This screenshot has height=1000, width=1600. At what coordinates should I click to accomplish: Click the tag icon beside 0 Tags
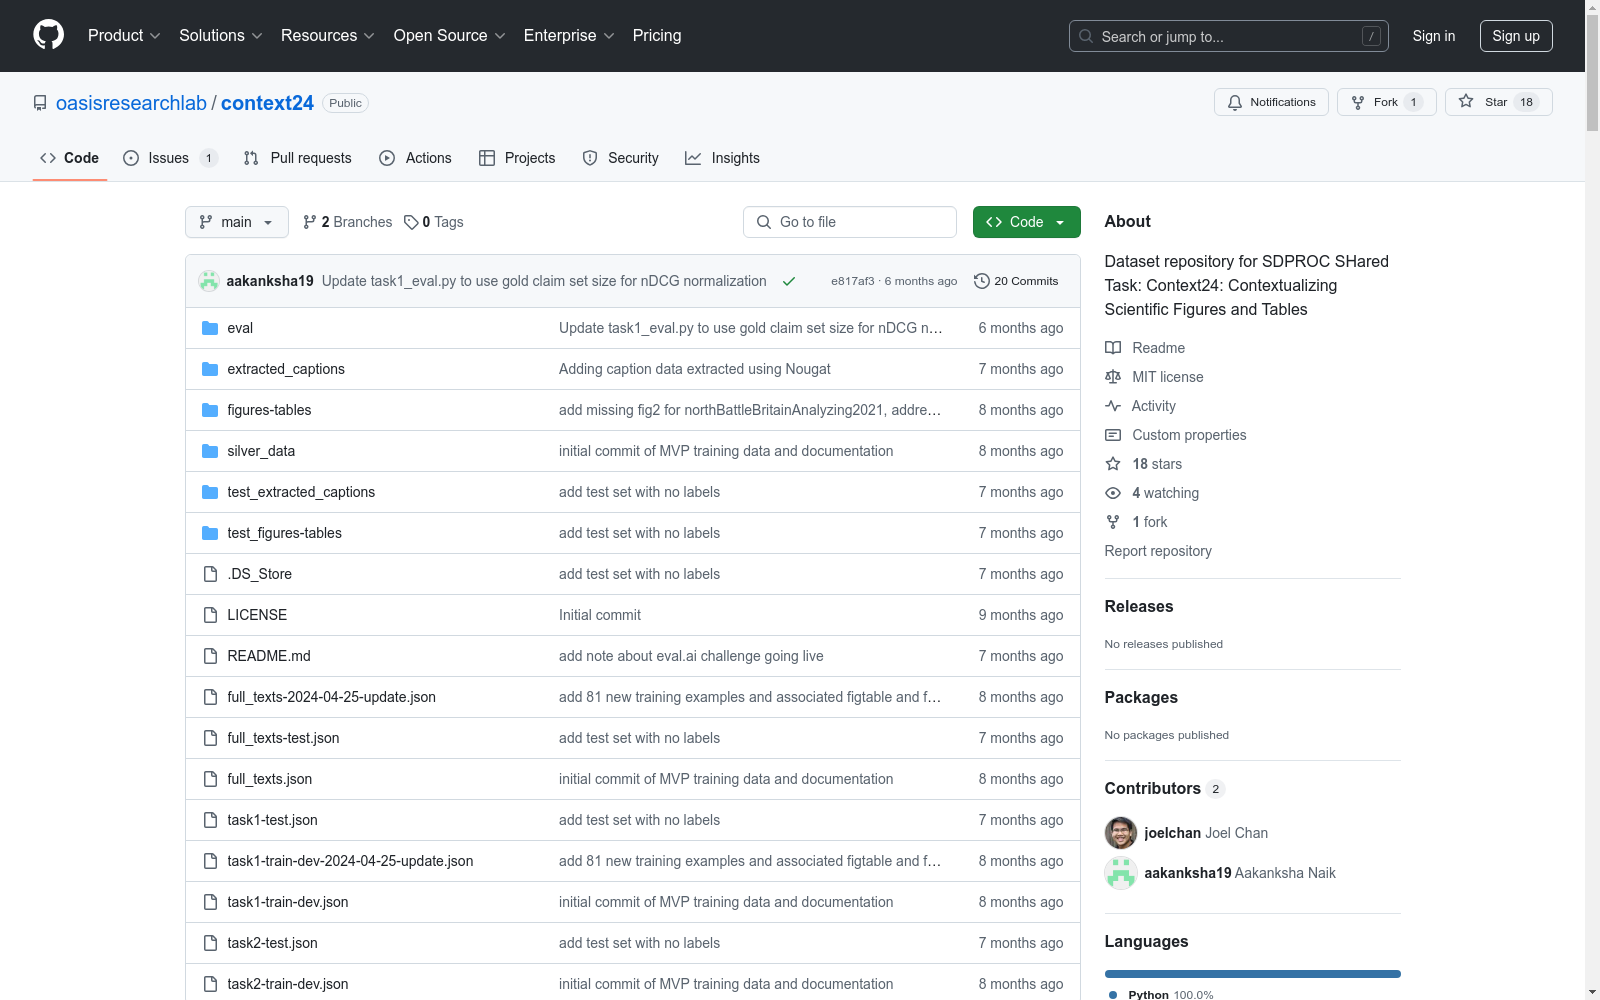[411, 222]
